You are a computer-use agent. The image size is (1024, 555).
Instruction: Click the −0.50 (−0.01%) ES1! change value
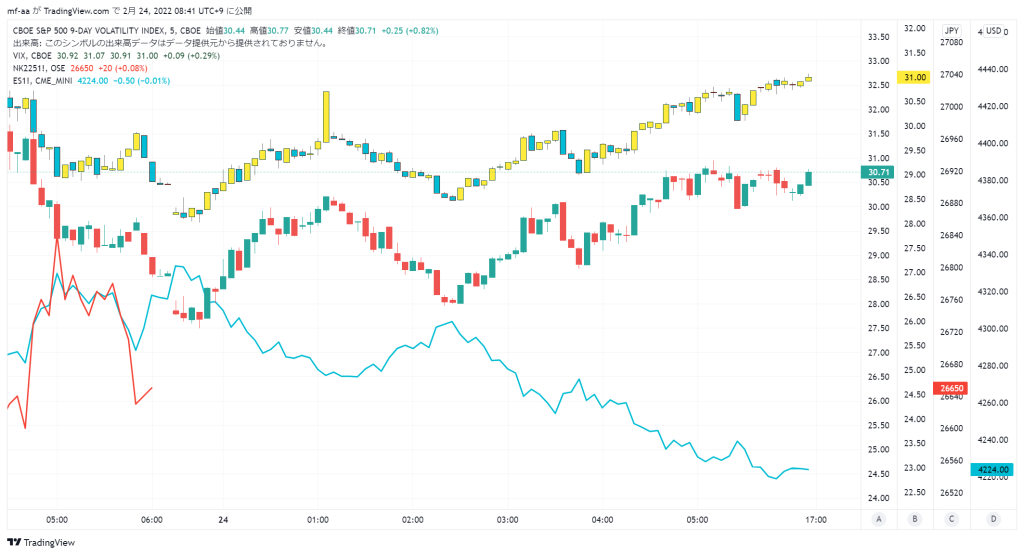coord(142,81)
